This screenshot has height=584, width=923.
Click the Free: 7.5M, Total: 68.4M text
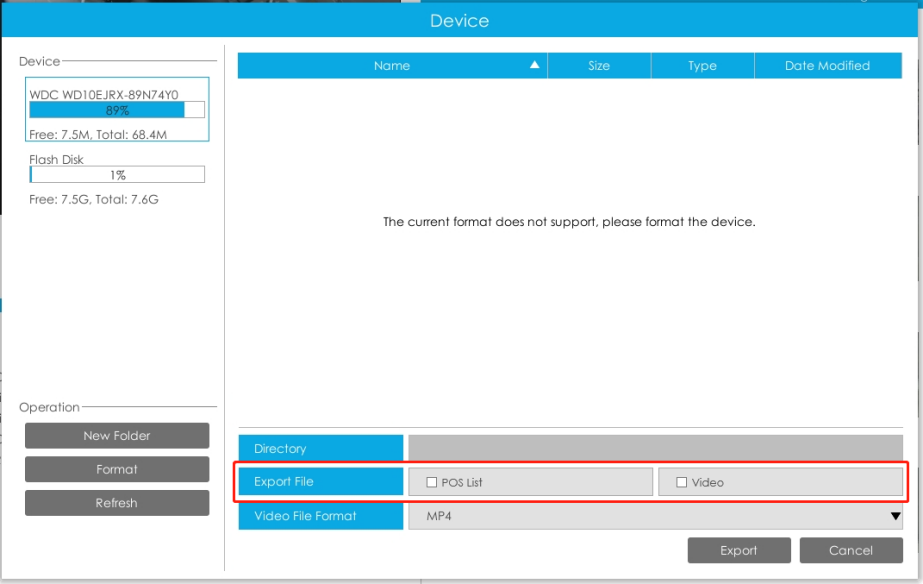98,135
